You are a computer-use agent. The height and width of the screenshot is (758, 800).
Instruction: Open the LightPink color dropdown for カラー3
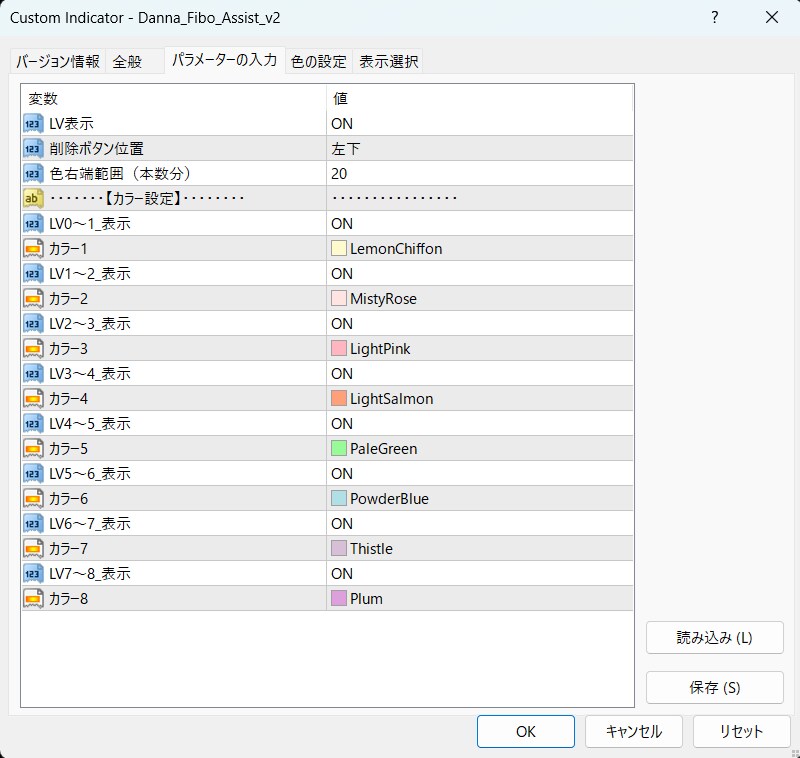tap(480, 348)
